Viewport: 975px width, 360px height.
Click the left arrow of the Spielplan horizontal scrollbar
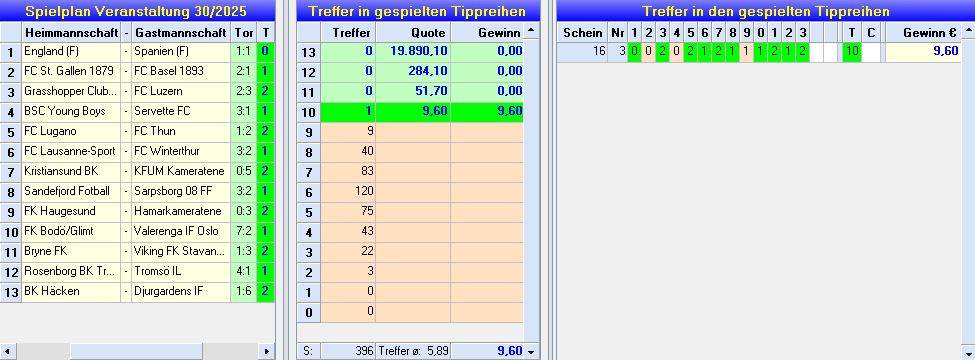click(x=6, y=351)
